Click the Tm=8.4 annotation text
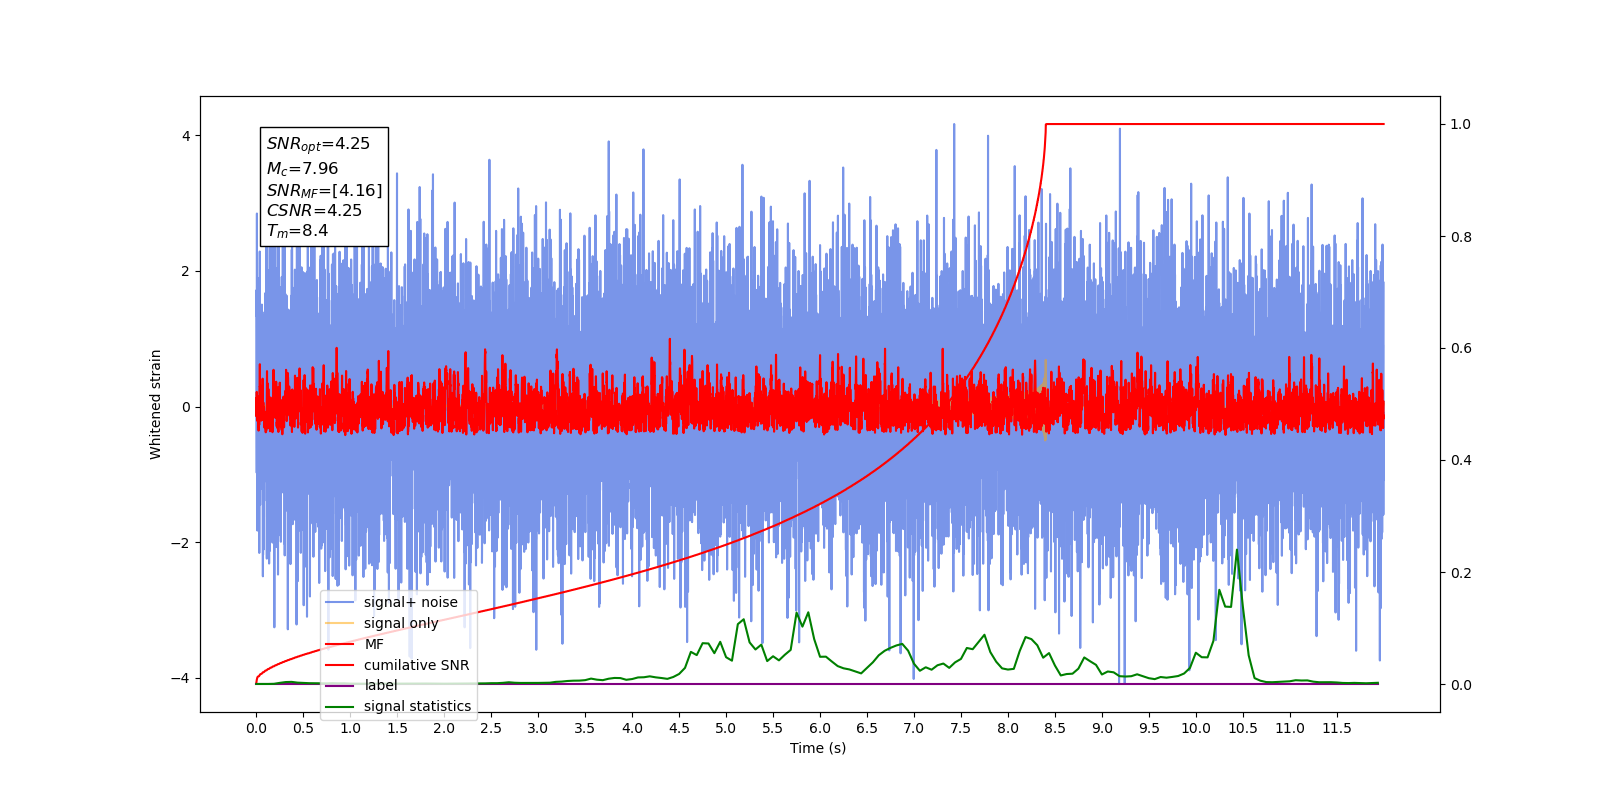This screenshot has height=800, width=1600. click(x=297, y=231)
